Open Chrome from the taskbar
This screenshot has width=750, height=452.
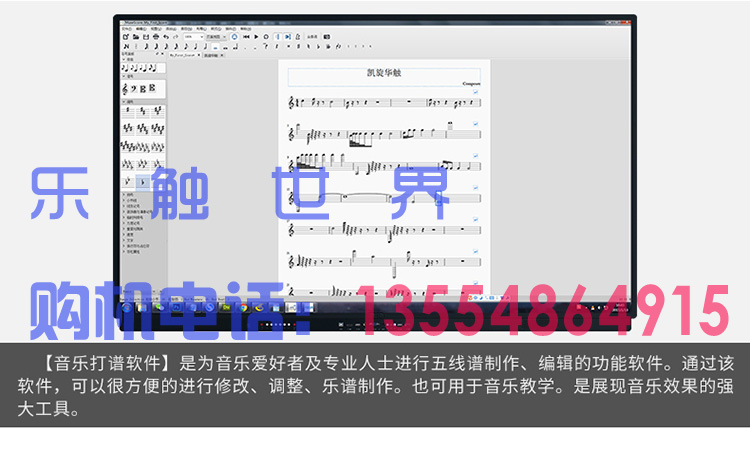pos(243,308)
